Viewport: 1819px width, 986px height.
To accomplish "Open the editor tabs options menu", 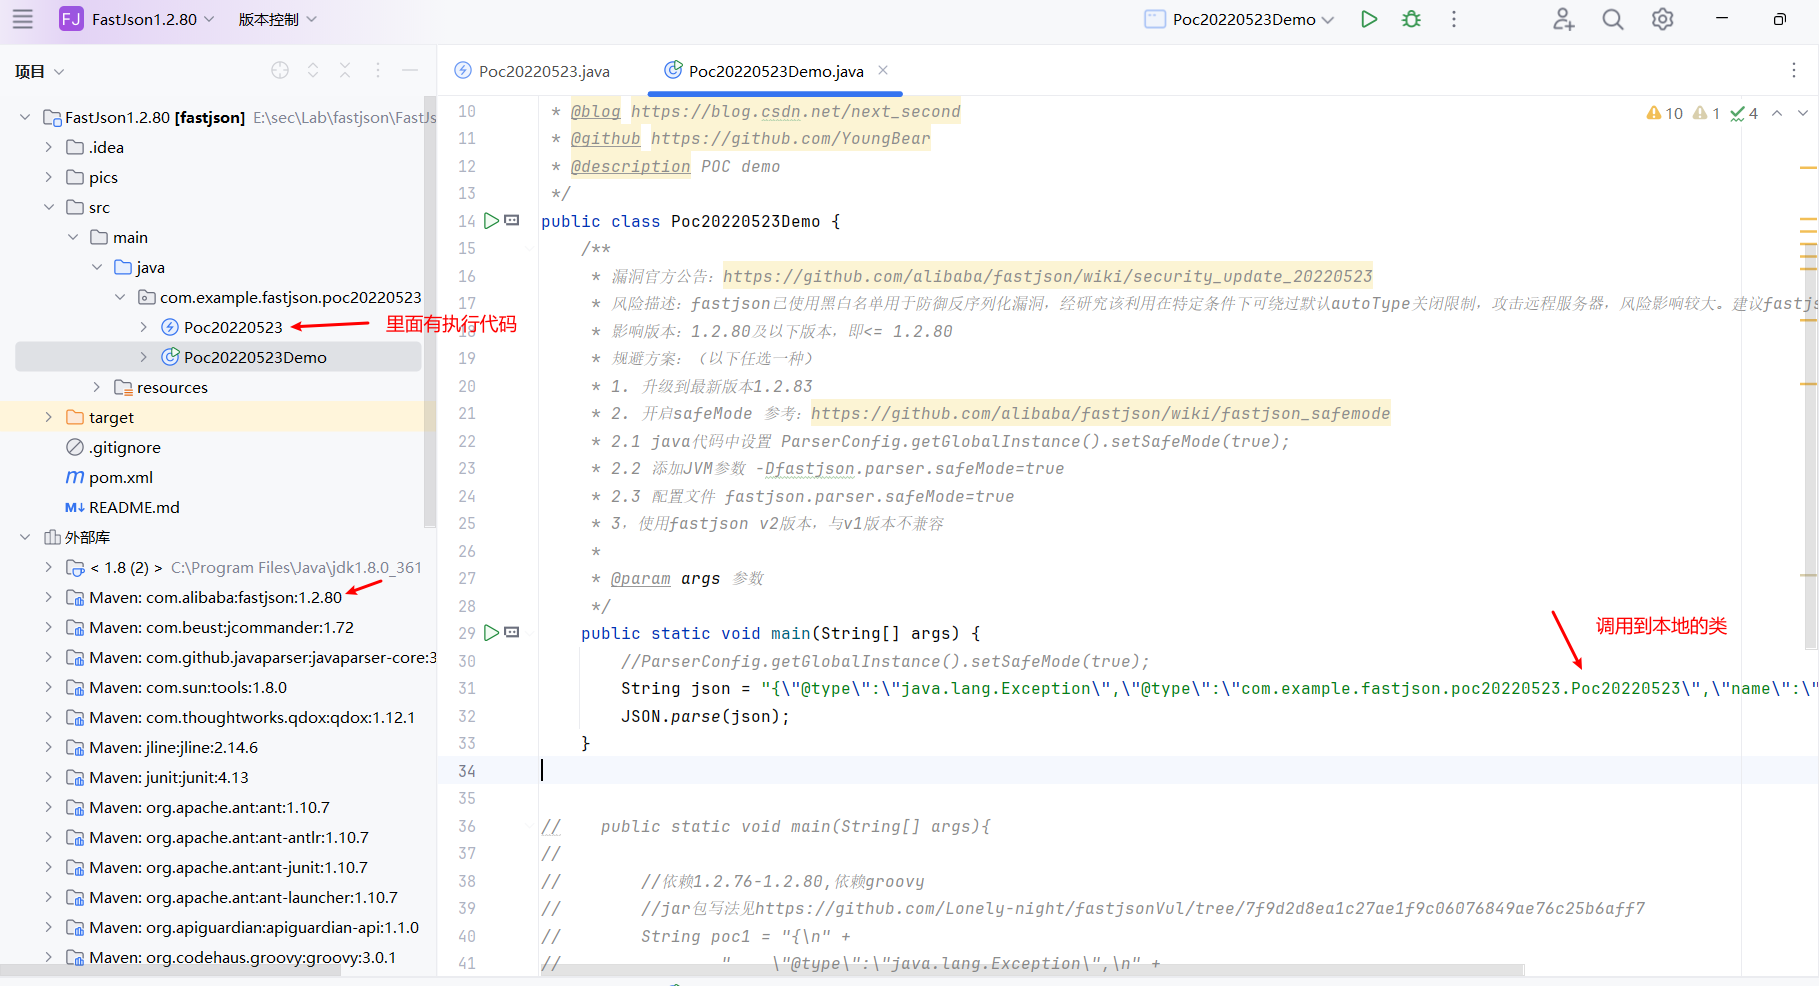I will [x=1794, y=70].
